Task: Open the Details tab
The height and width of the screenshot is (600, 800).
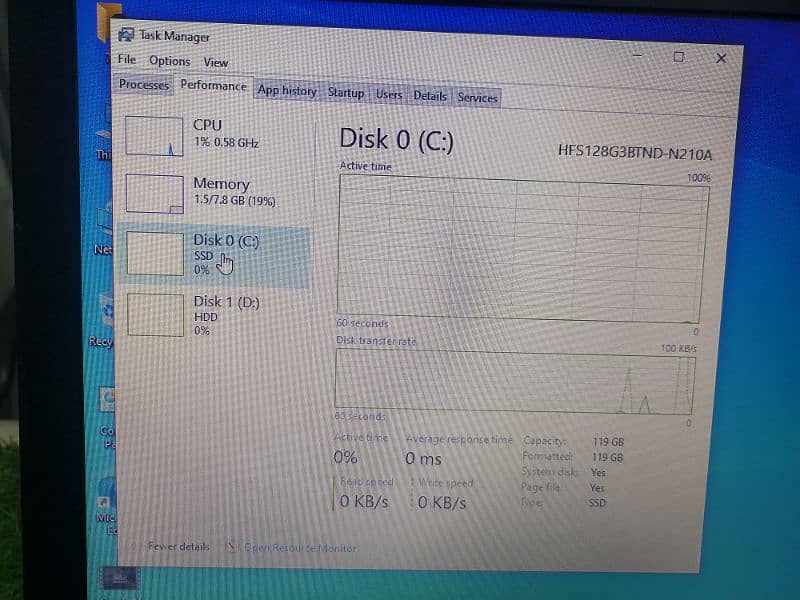Action: click(430, 95)
